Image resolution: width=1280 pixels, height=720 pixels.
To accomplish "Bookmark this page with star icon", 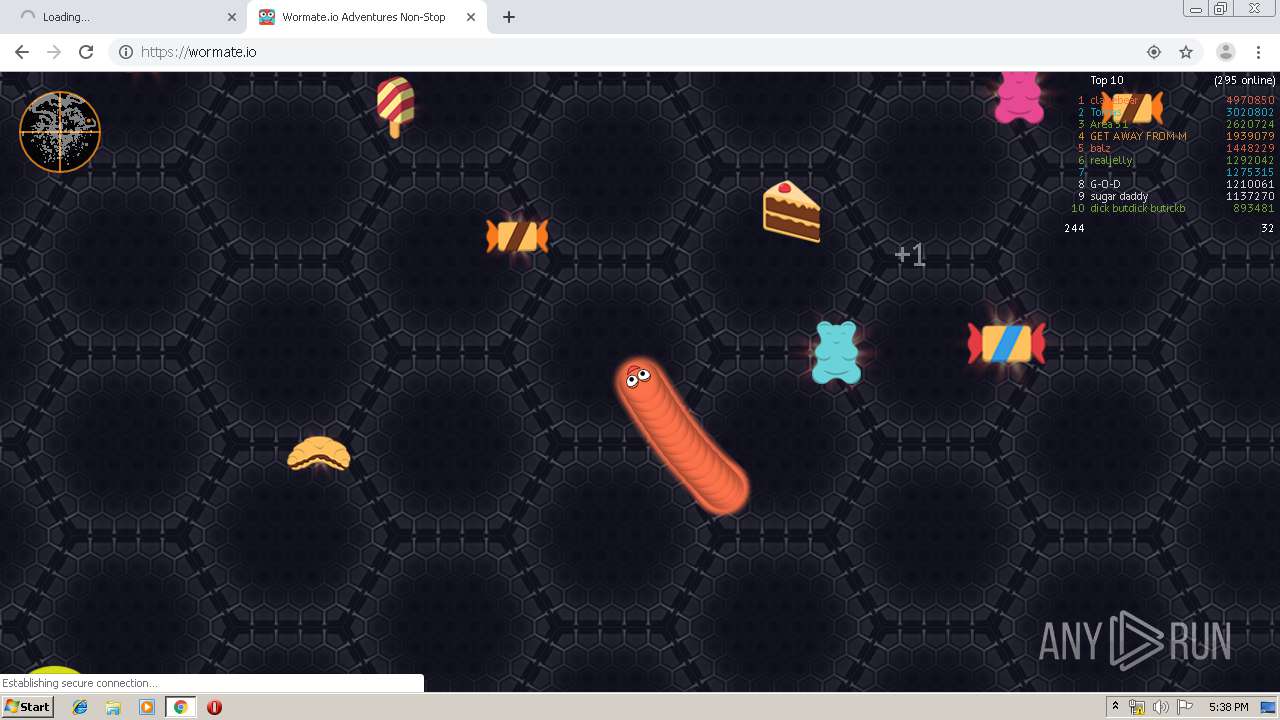I will [x=1186, y=52].
